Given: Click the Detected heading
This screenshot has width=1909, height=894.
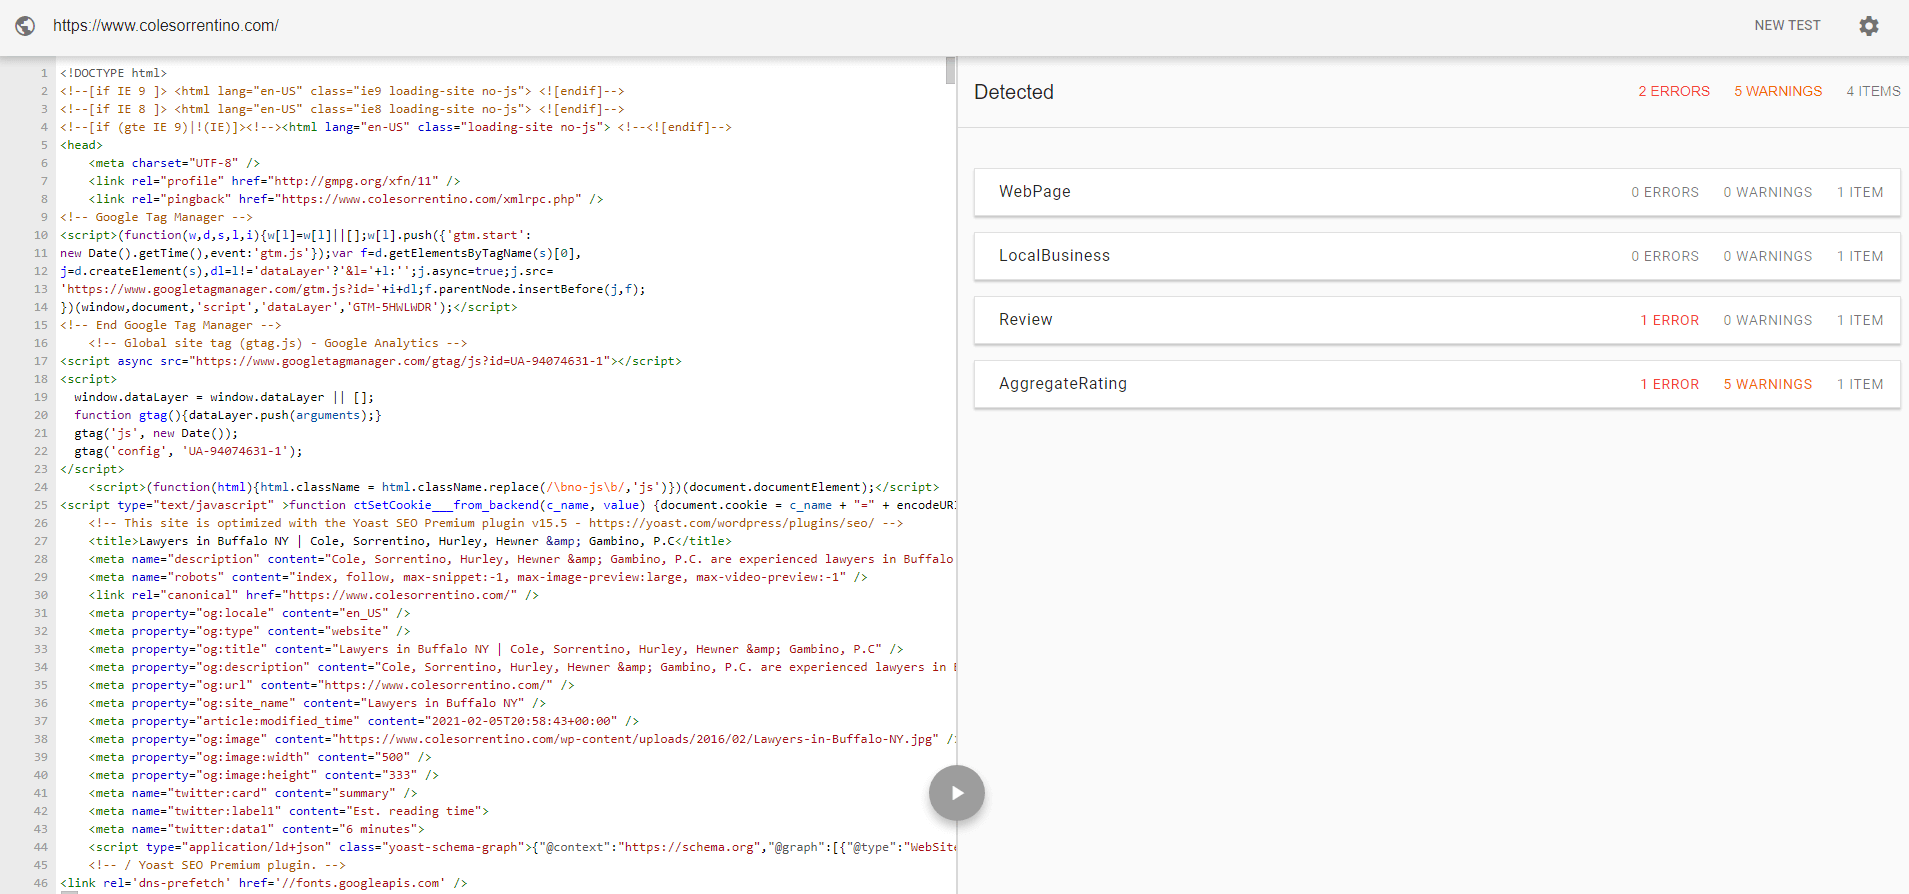Looking at the screenshot, I should (1014, 92).
